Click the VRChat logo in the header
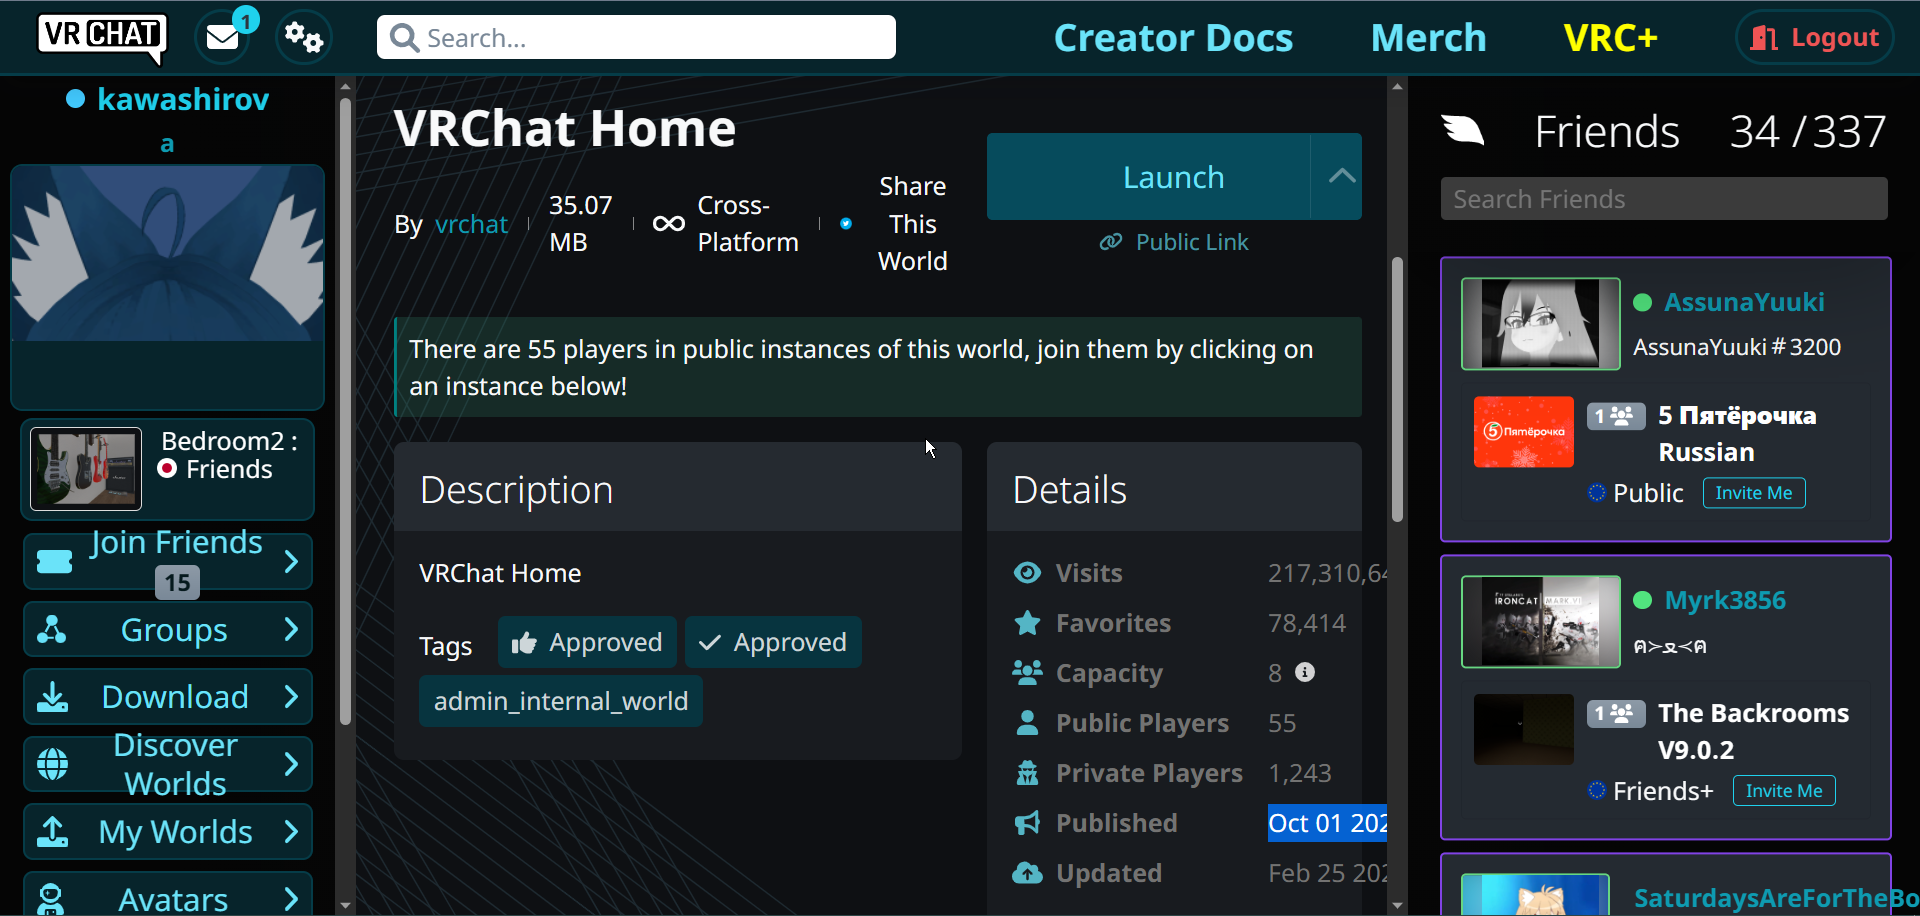1920x916 pixels. pos(102,37)
